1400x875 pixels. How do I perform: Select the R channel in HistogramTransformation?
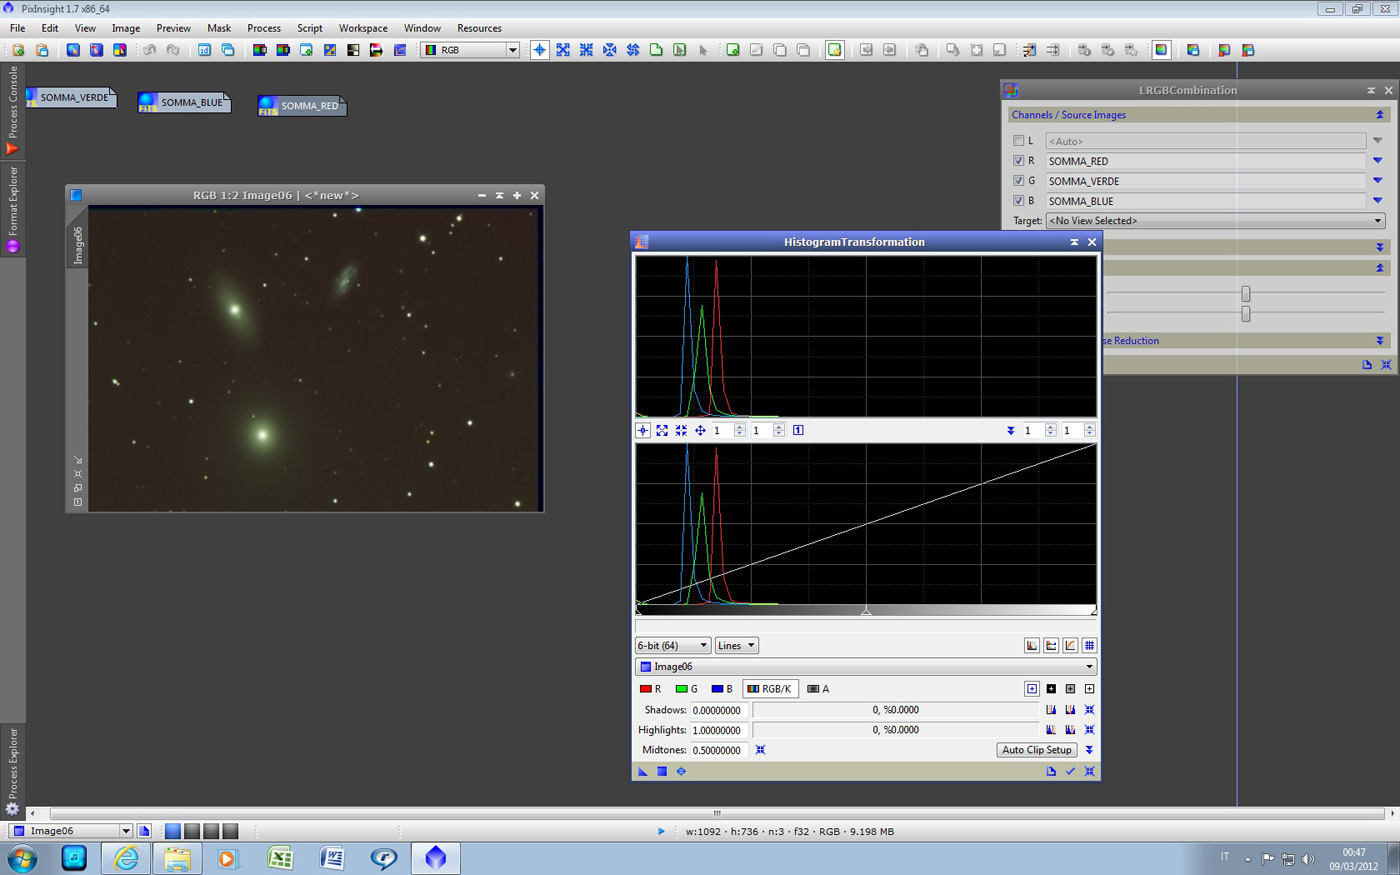pyautogui.click(x=650, y=689)
